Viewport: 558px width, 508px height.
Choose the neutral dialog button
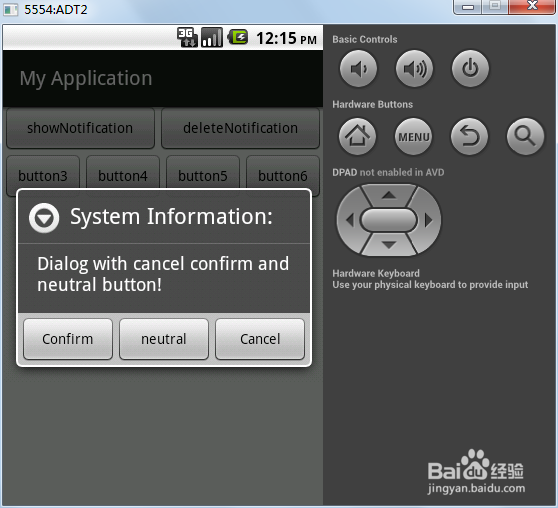pos(164,339)
